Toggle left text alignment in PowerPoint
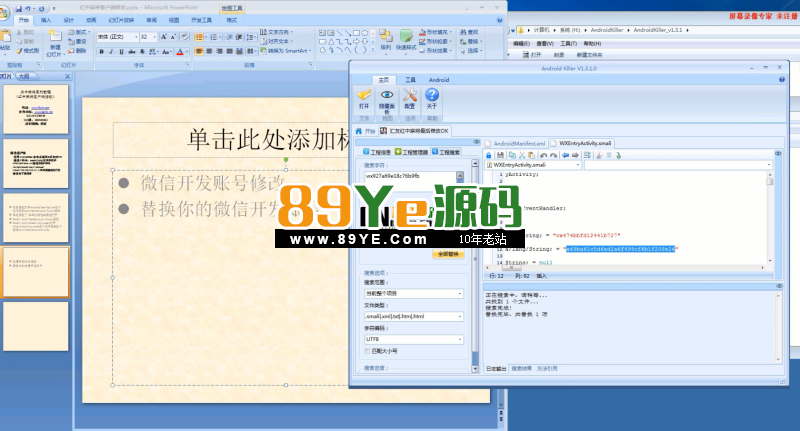Image resolution: width=800 pixels, height=431 pixels. pyautogui.click(x=199, y=51)
